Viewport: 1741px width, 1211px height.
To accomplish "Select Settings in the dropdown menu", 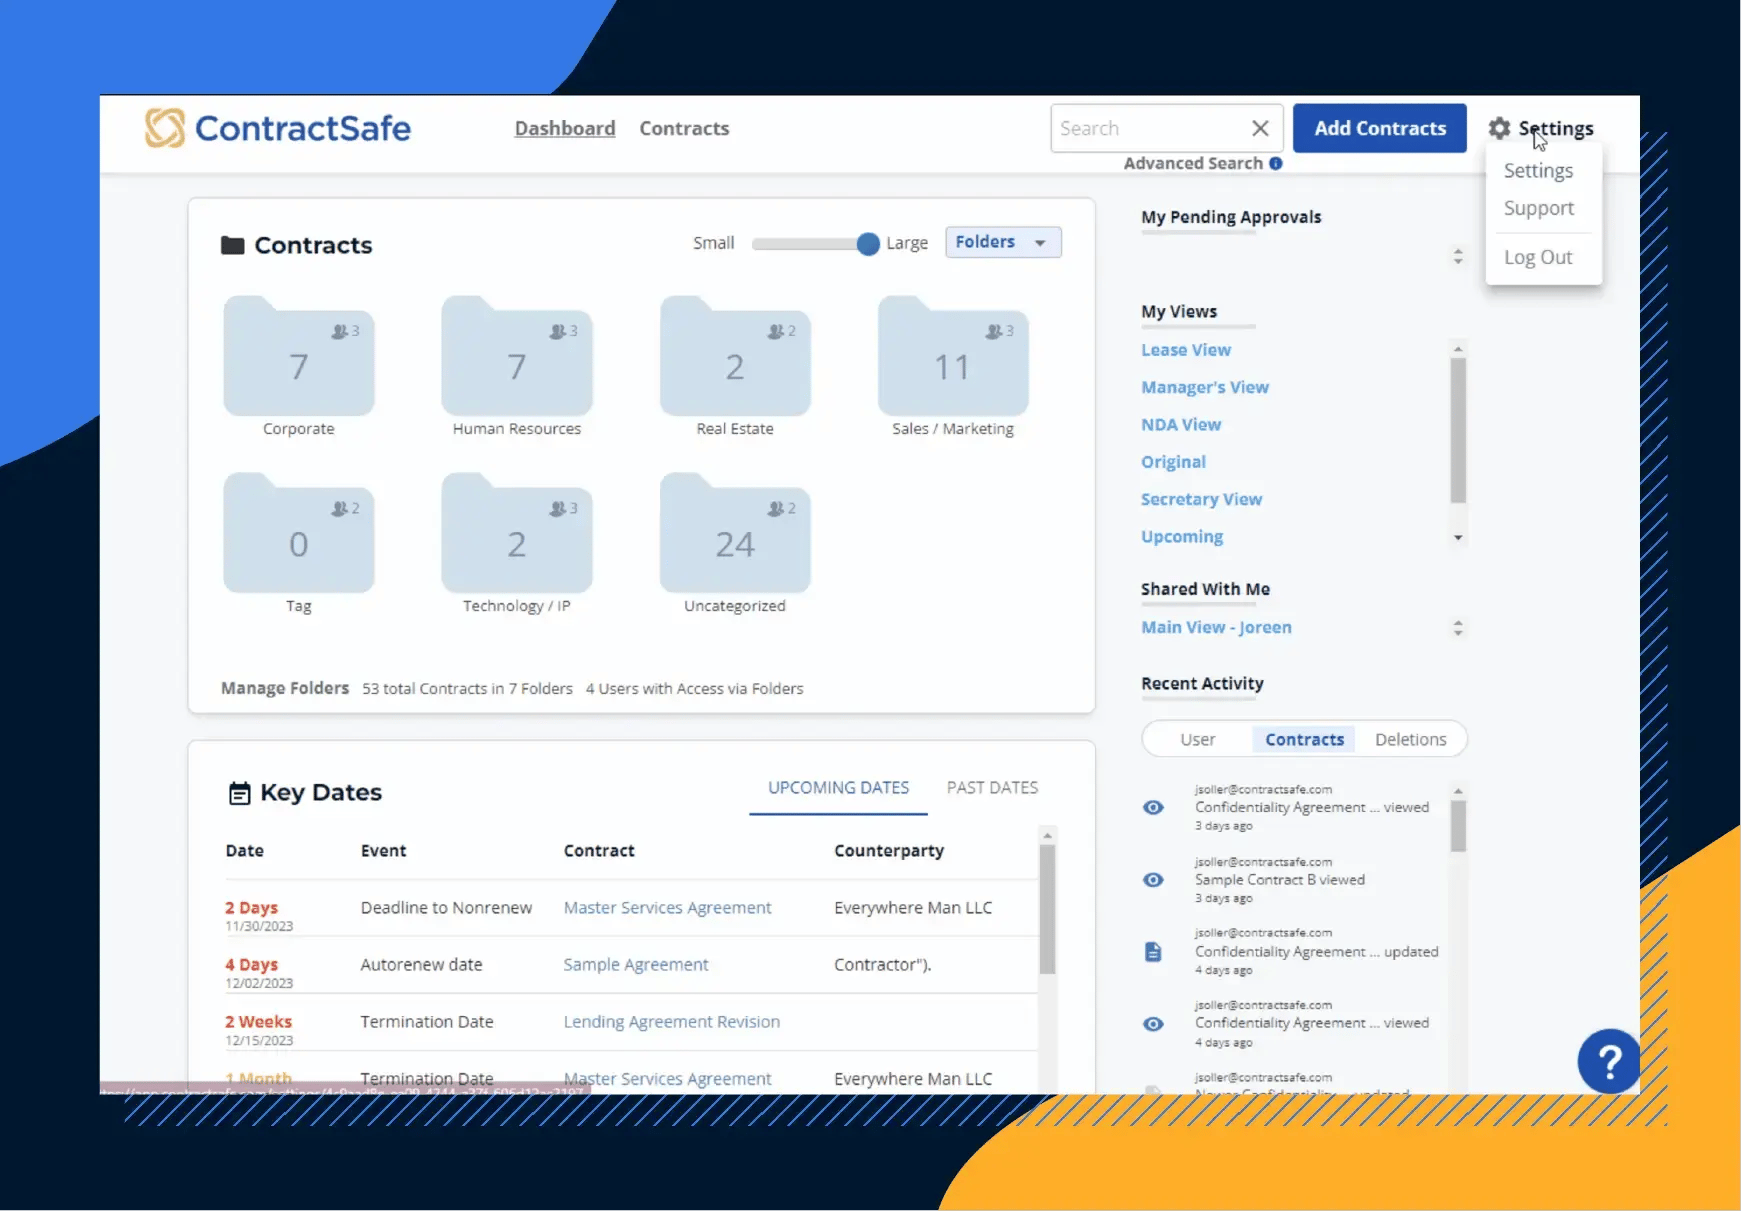I will click(1538, 171).
